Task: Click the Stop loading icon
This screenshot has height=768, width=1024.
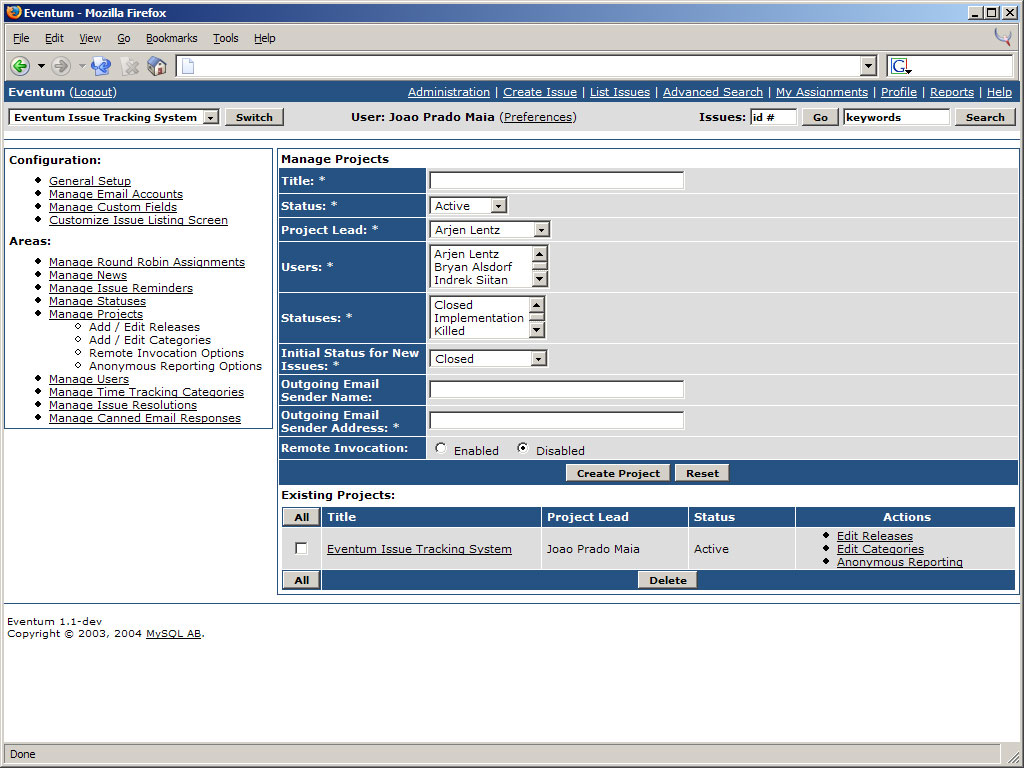Action: [130, 66]
